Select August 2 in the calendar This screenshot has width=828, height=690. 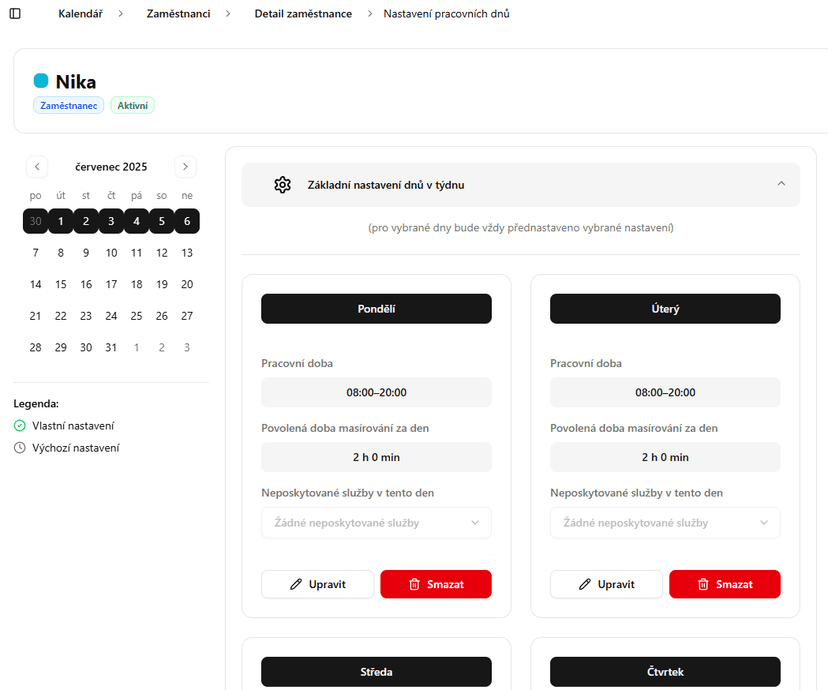pyautogui.click(x=162, y=348)
